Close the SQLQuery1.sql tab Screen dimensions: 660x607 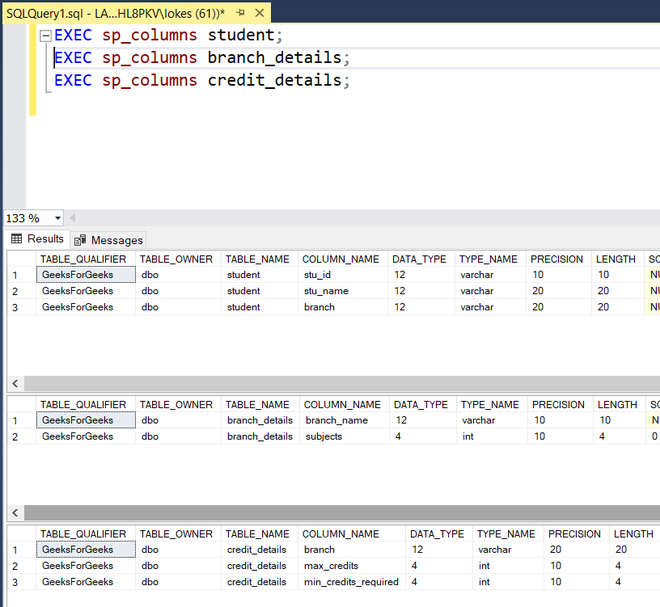click(x=260, y=13)
